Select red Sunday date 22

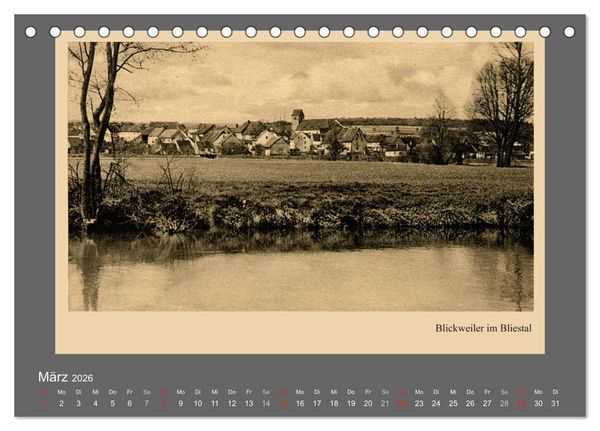pyautogui.click(x=402, y=403)
